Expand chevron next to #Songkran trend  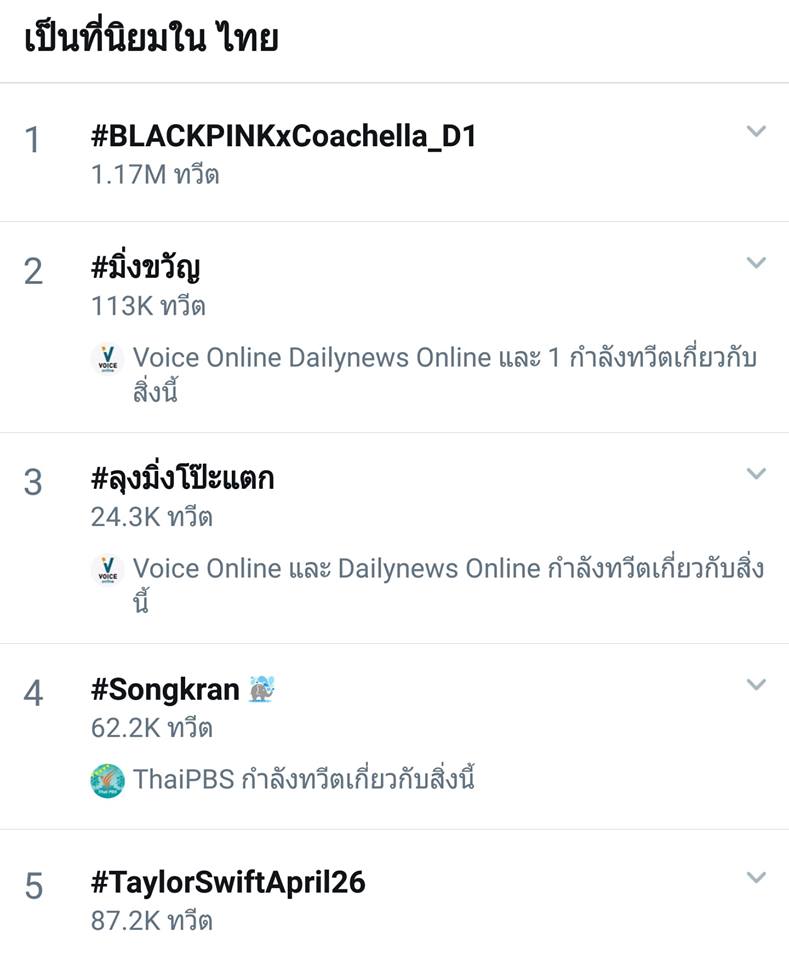click(756, 684)
